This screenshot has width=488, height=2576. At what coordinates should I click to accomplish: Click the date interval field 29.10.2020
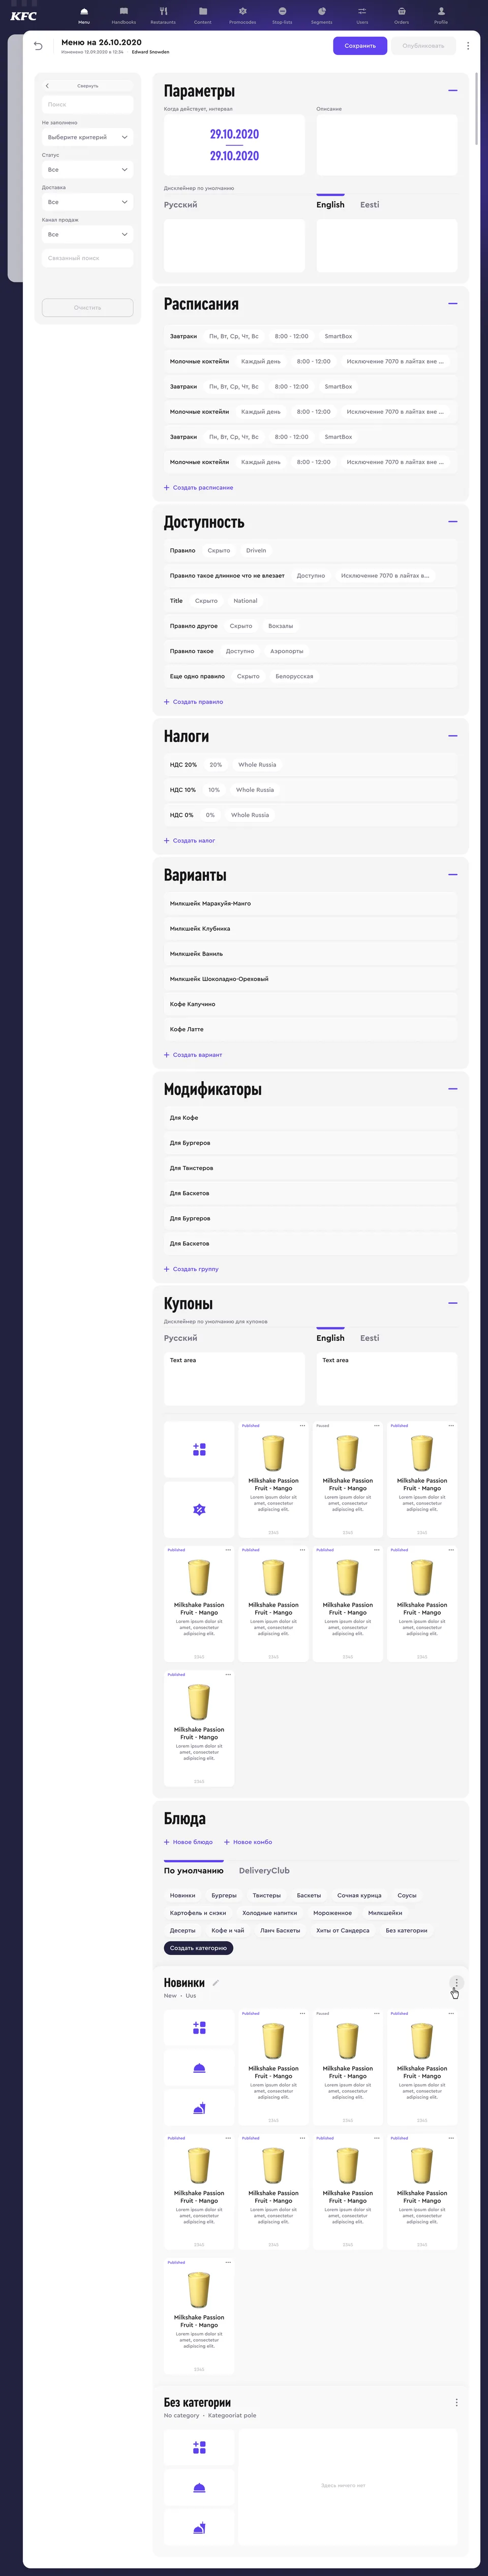[234, 145]
